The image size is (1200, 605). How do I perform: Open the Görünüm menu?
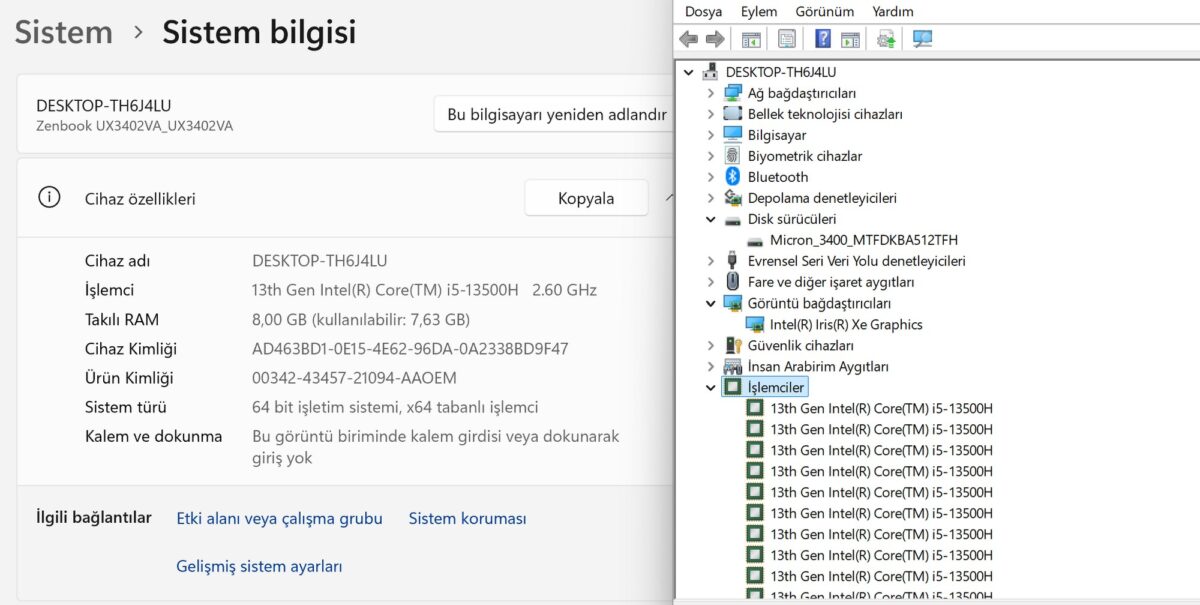click(825, 11)
